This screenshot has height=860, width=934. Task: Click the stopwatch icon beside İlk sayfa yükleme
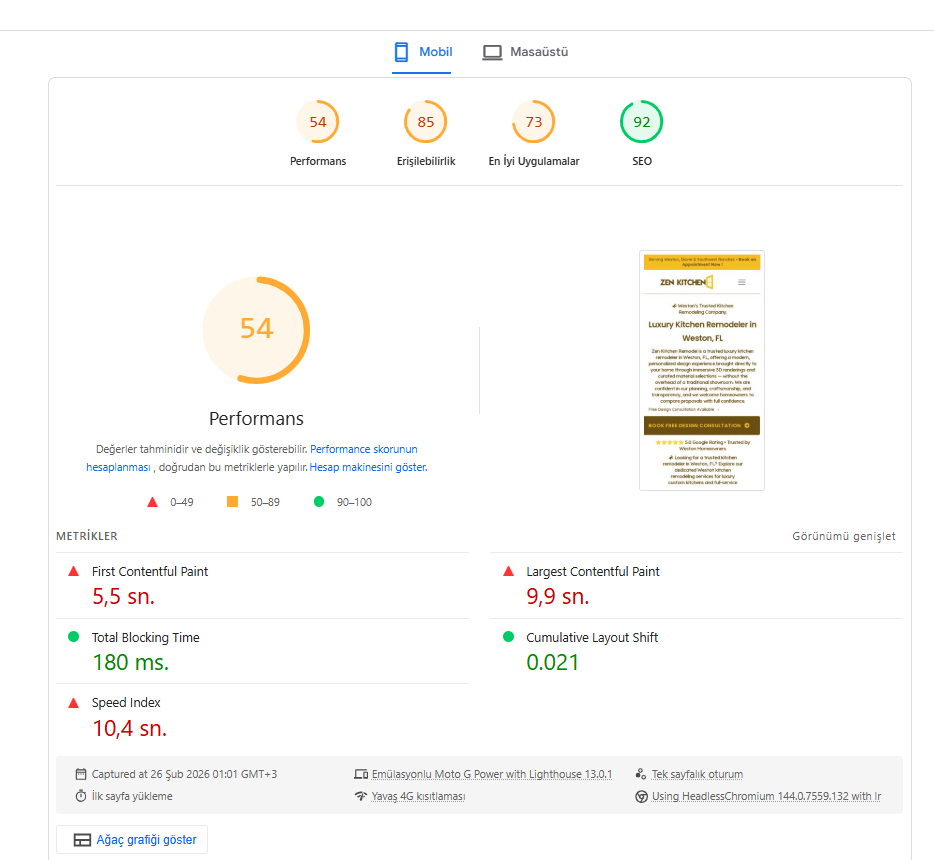click(81, 796)
